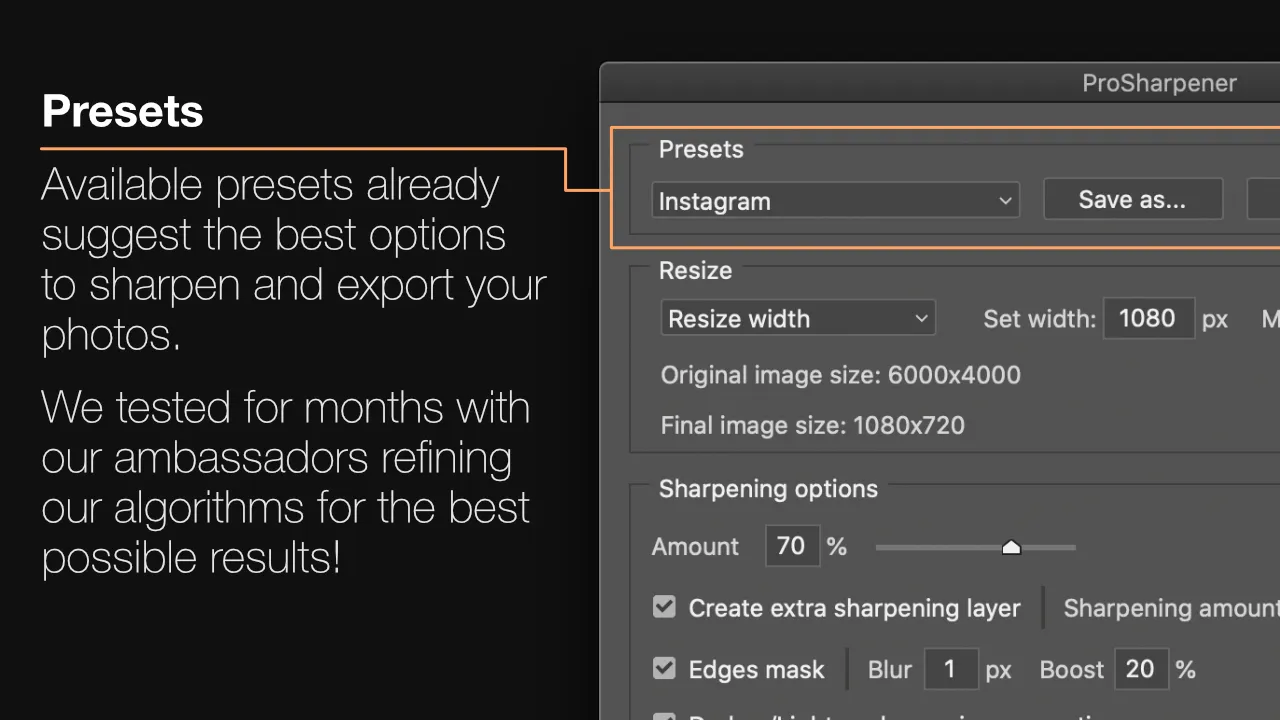Open the Resize width combo box
The image size is (1280, 720).
[x=798, y=318]
